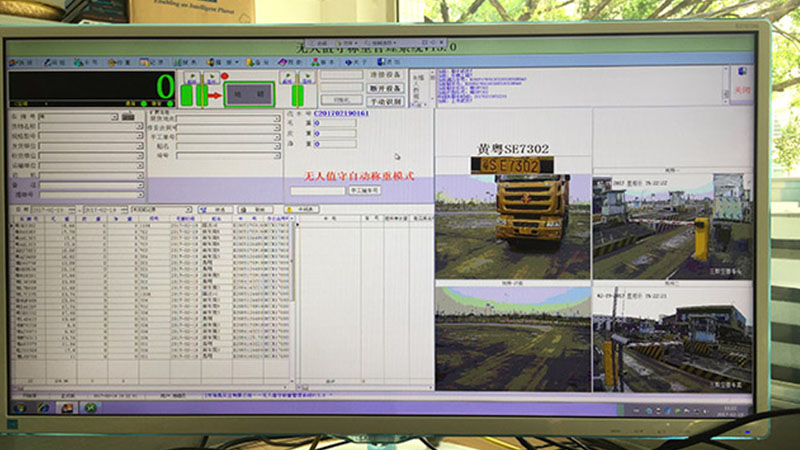Click first barrier-raise button left of scale
The height and width of the screenshot is (450, 800).
pos(192,78)
